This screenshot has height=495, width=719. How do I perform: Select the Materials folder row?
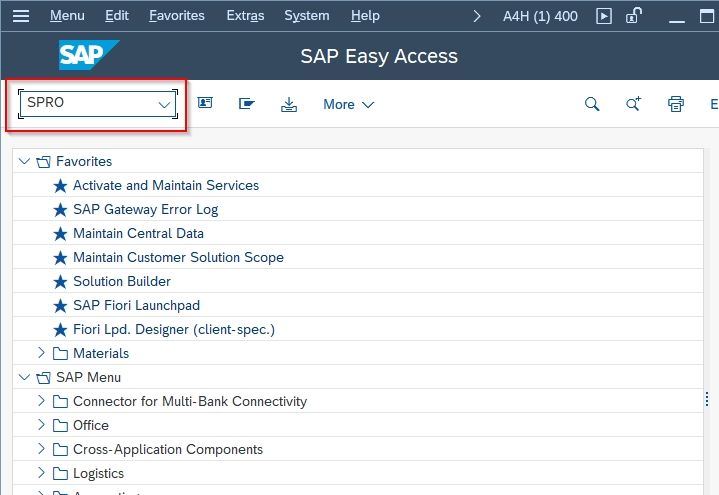click(358, 353)
